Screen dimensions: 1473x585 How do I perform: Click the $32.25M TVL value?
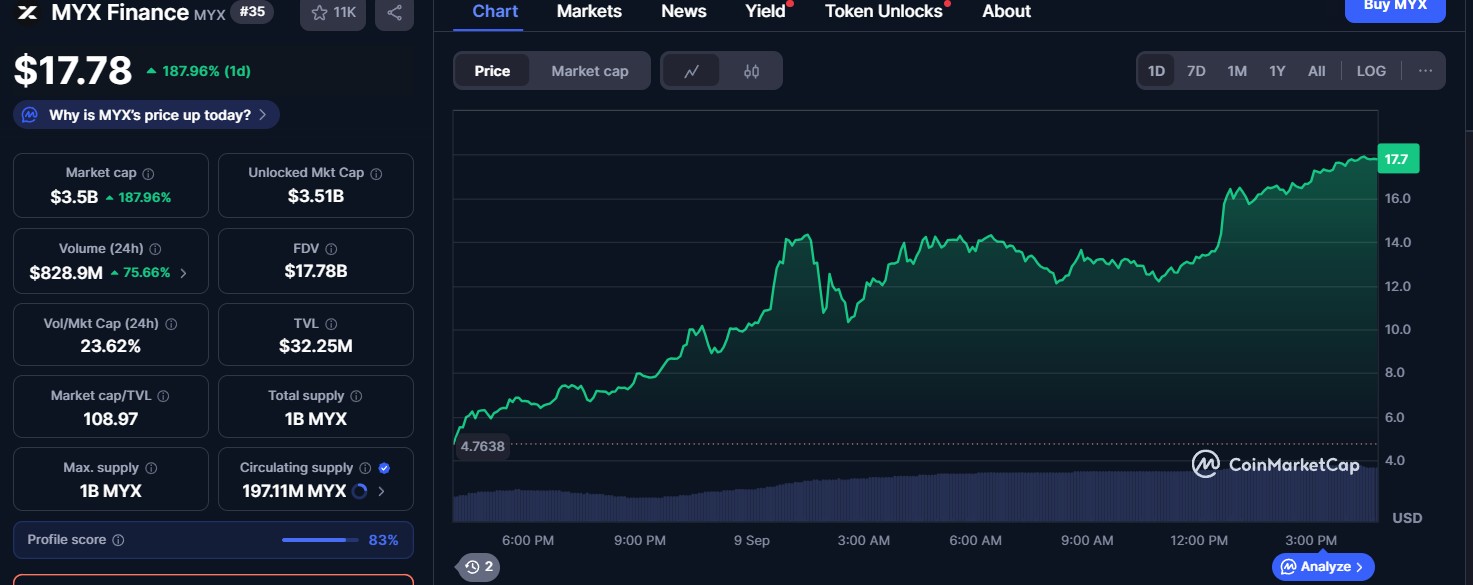(316, 347)
